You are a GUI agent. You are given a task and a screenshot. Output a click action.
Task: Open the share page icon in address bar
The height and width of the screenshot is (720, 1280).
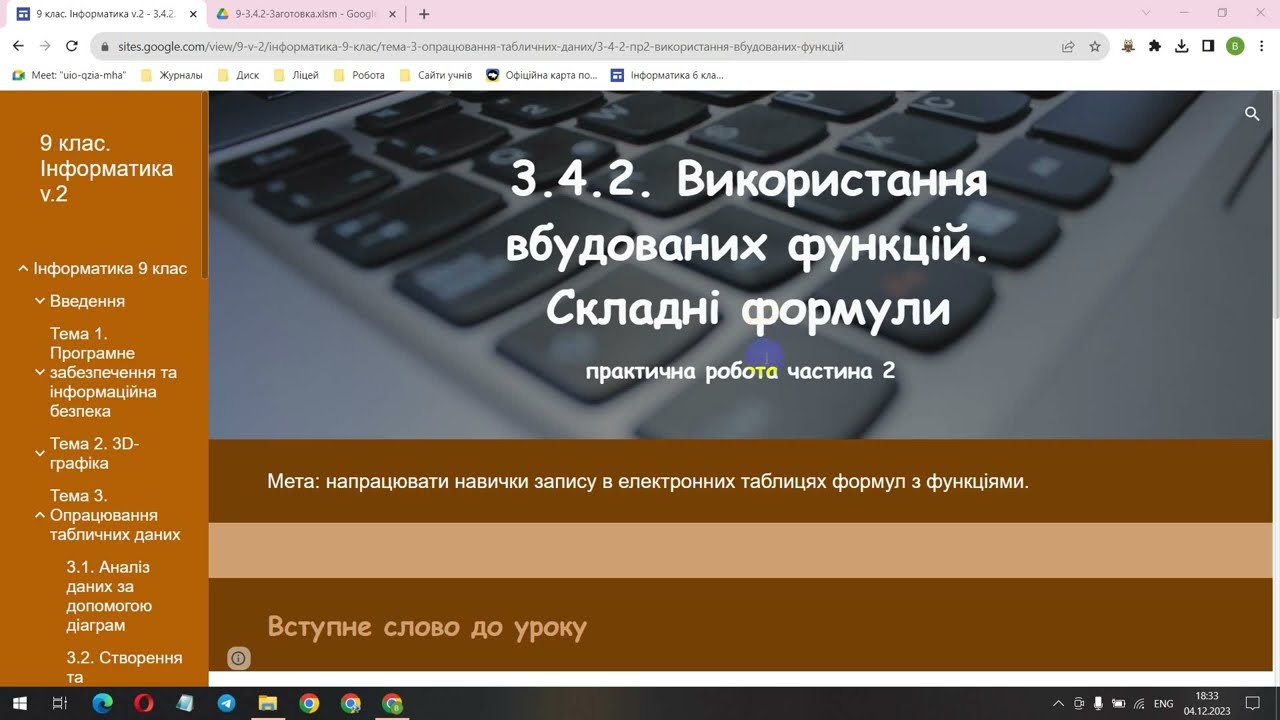(1068, 46)
